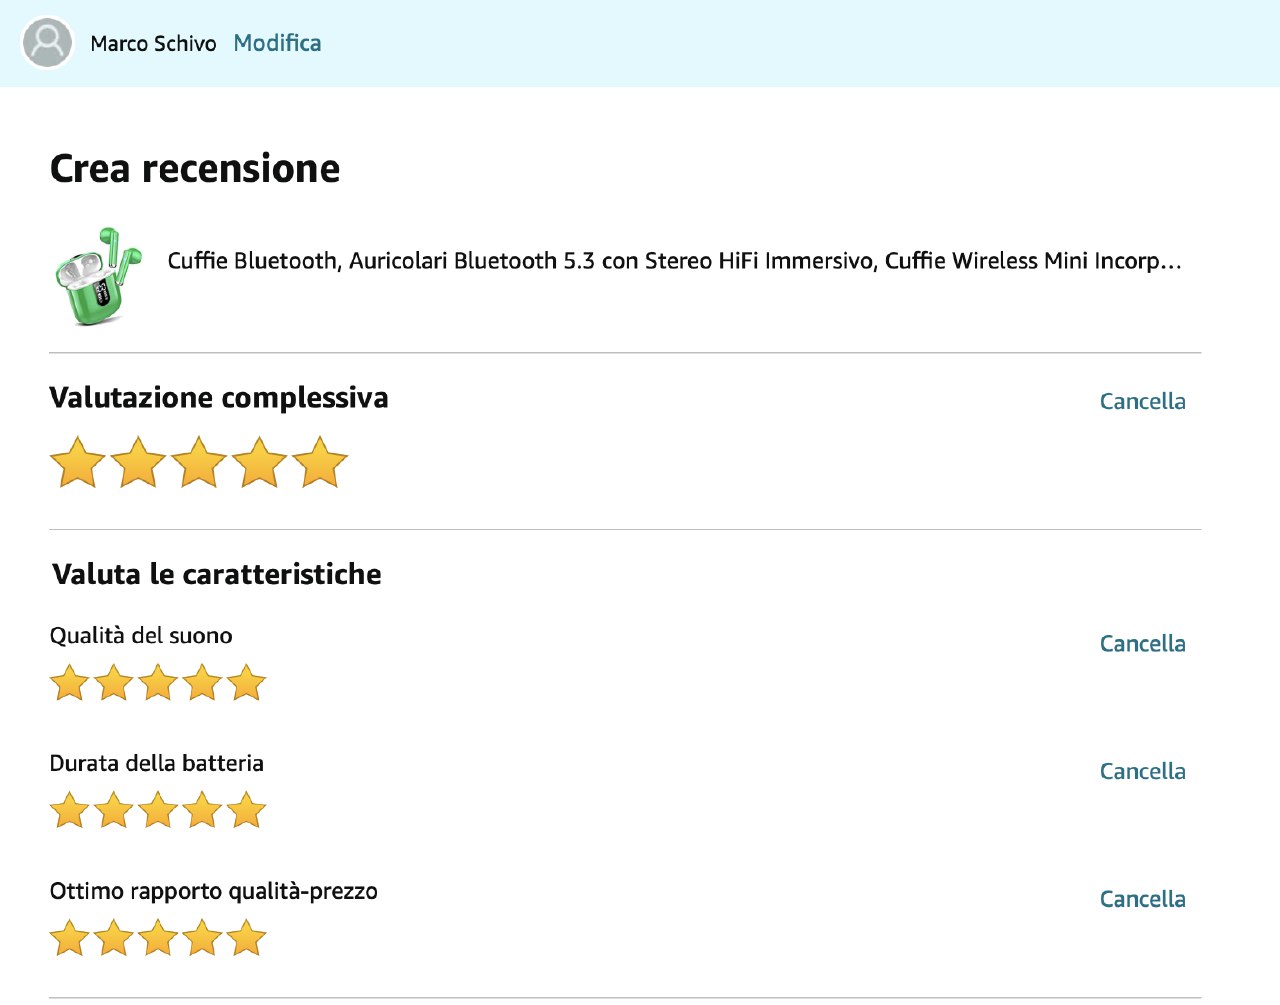Viewport: 1280px width, 1005px height.
Task: Set overall rating to four stars
Action: click(x=260, y=462)
